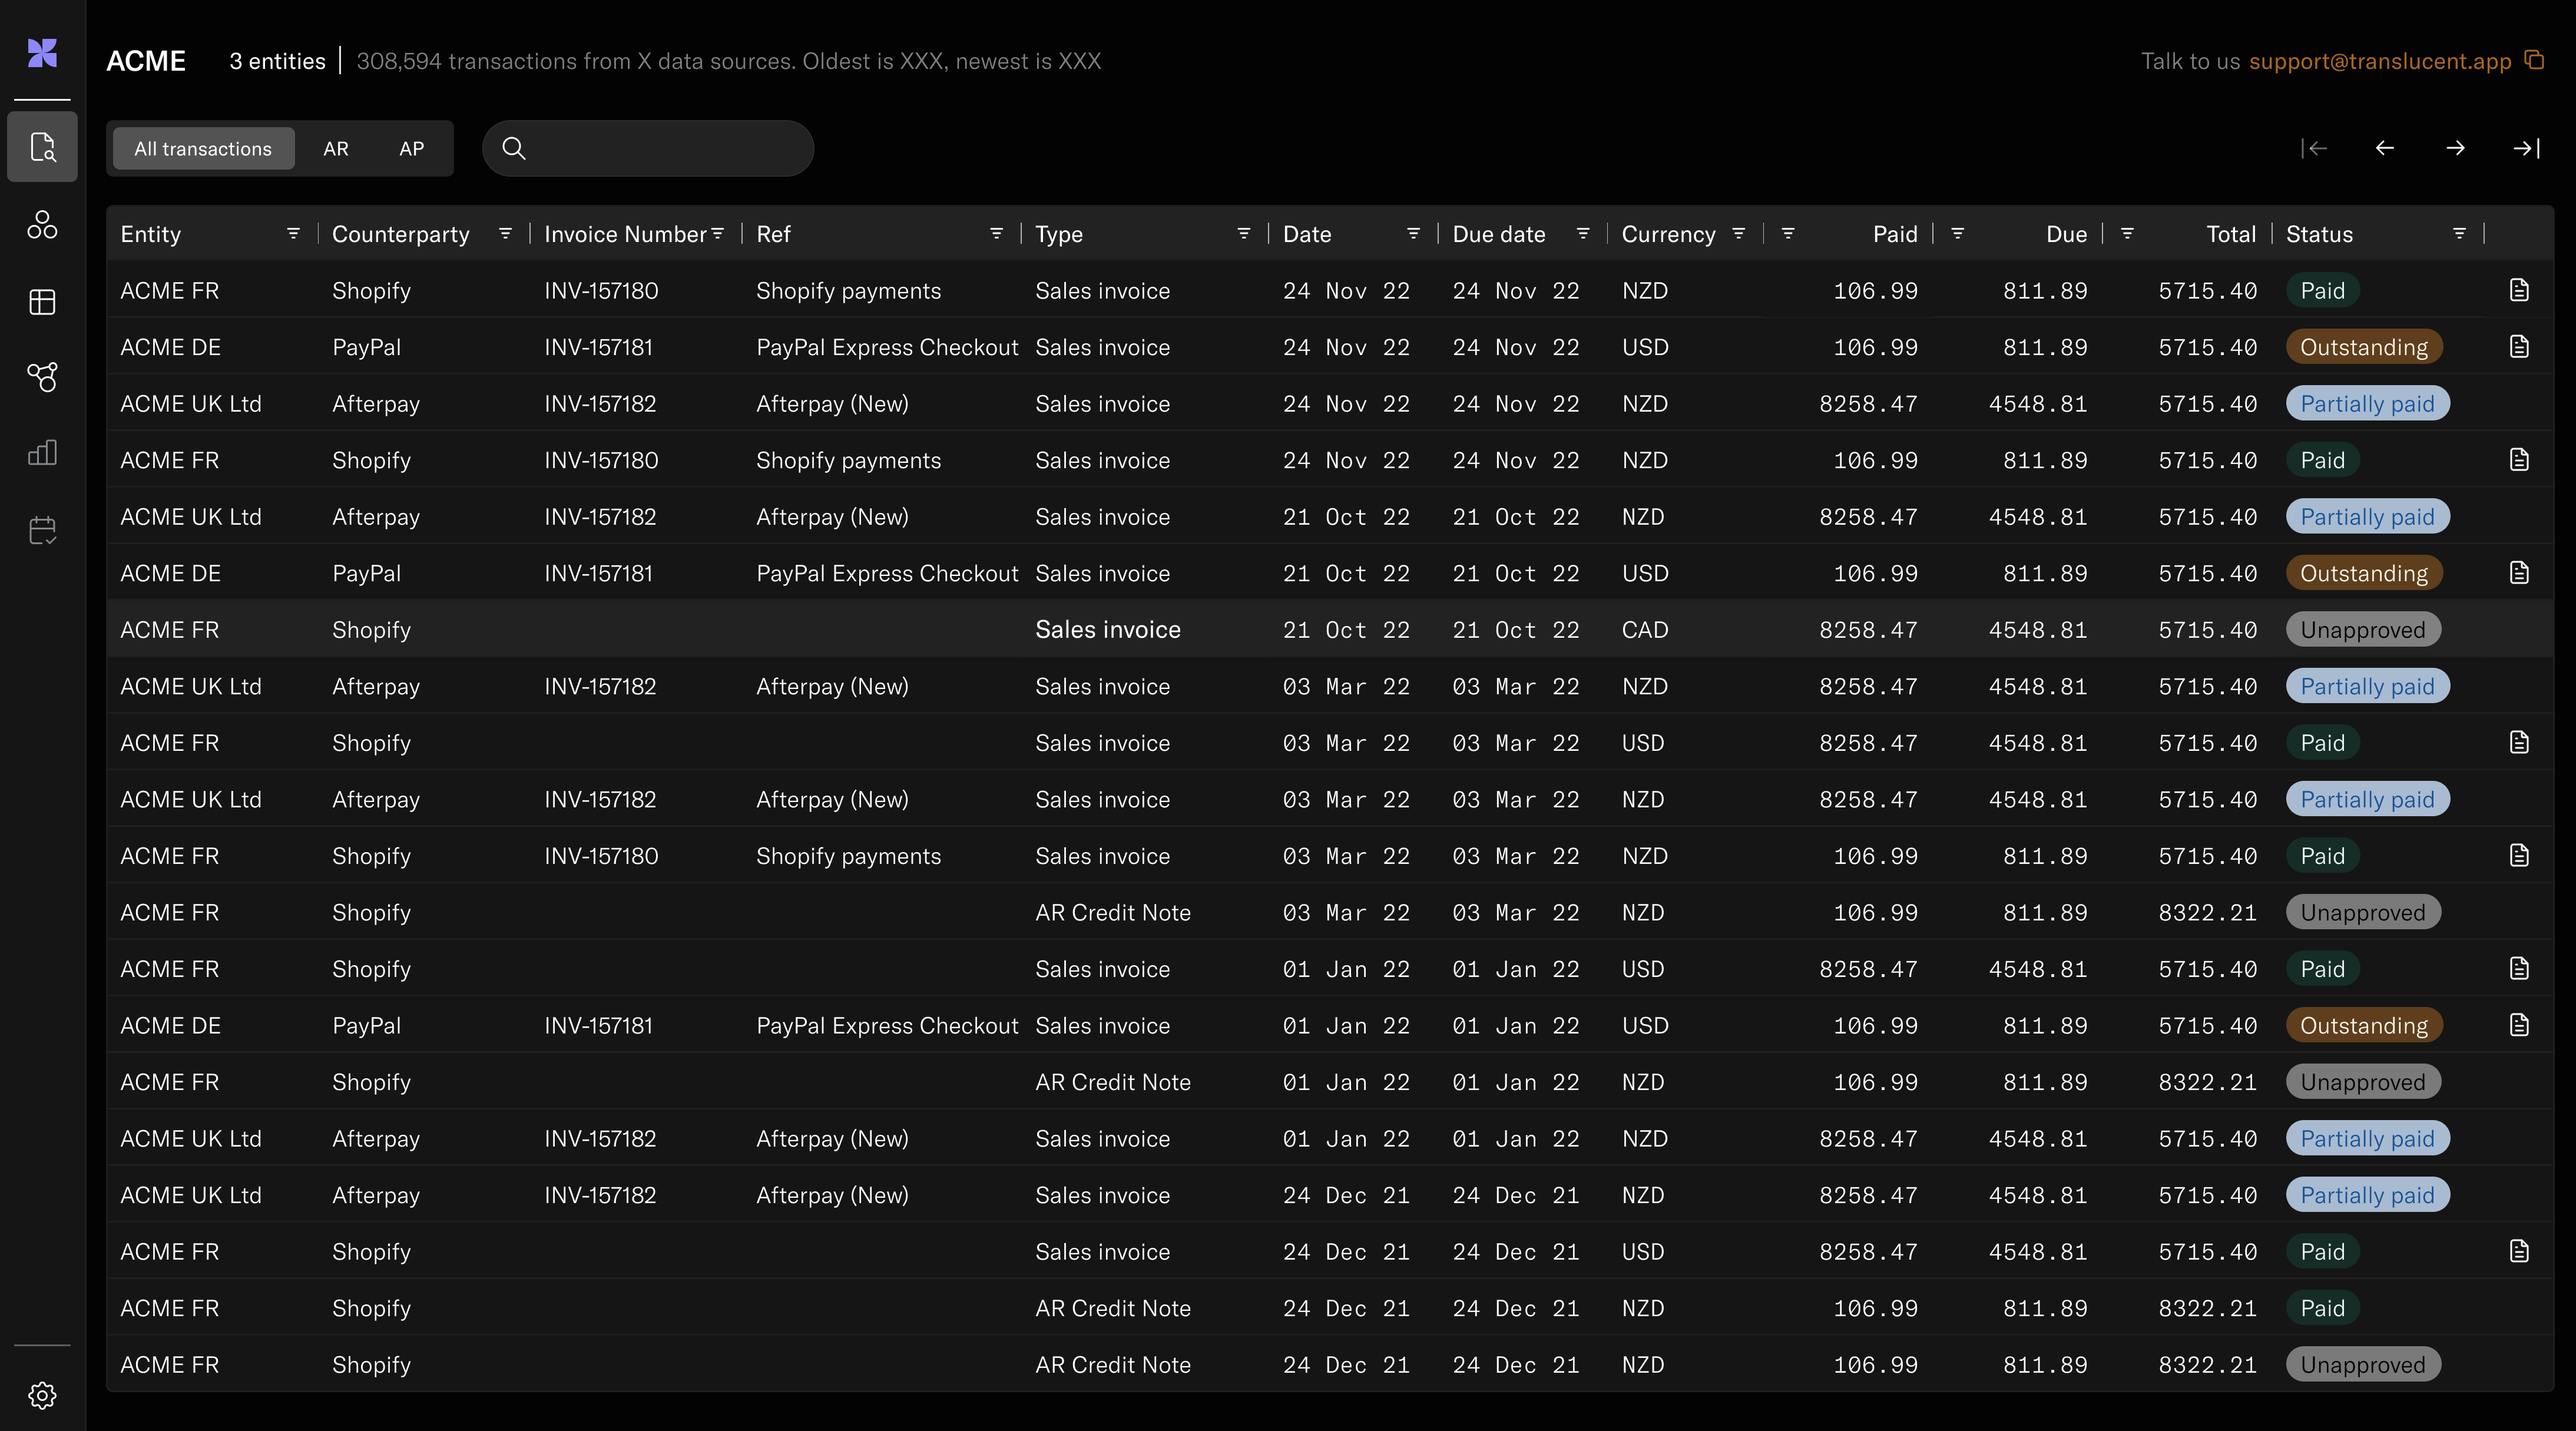Click Unapproved status in CAD row
This screenshot has width=2576, height=1431.
(2363, 629)
